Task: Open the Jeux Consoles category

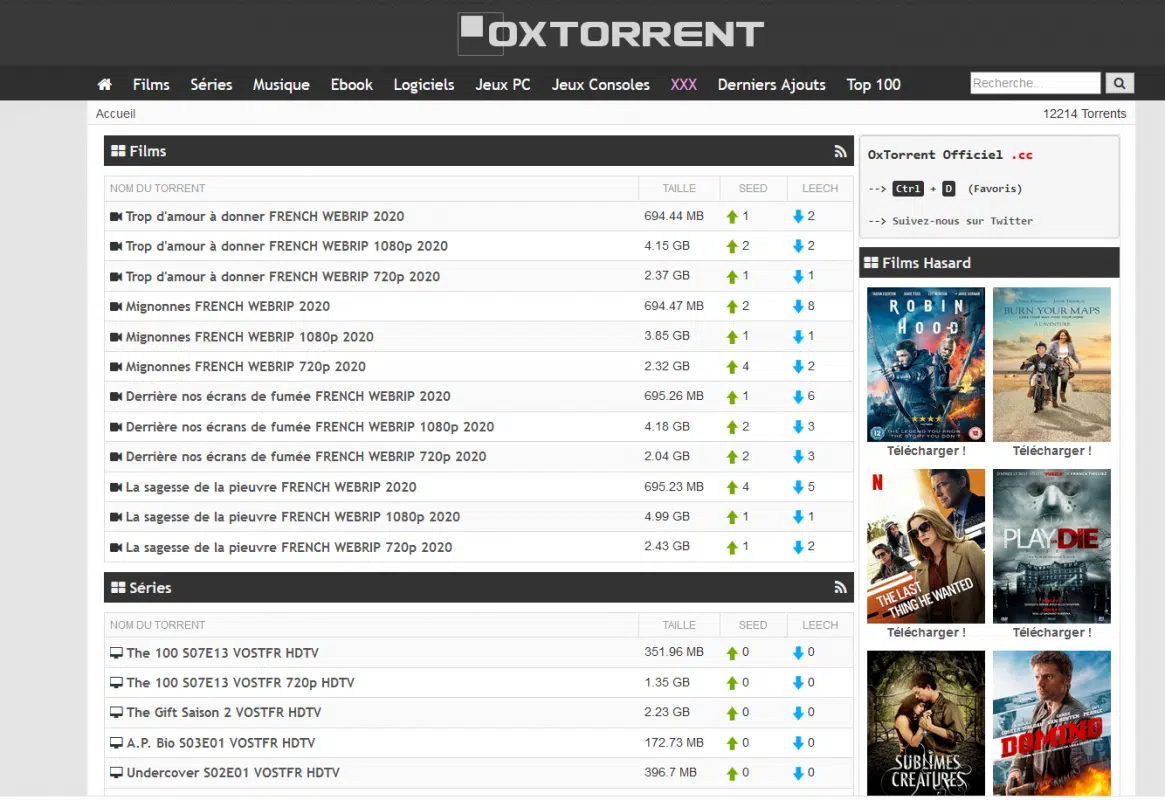Action: [600, 85]
